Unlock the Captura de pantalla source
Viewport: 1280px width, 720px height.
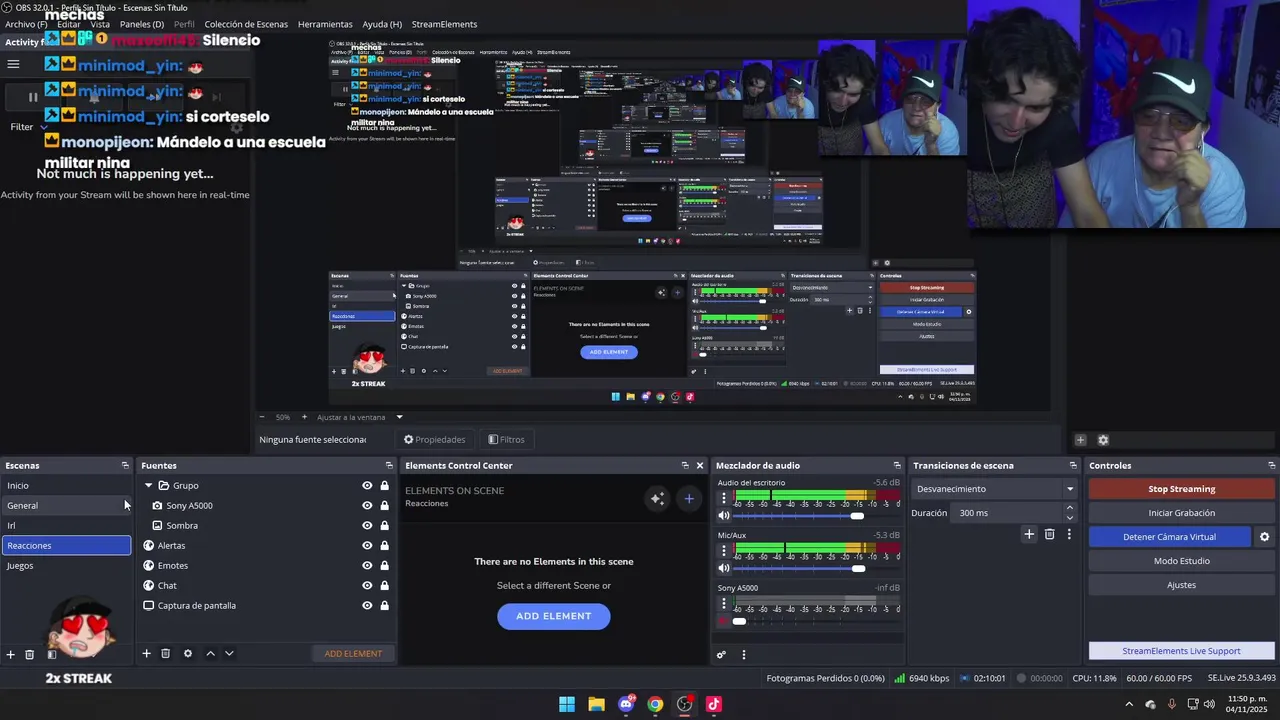coord(384,606)
